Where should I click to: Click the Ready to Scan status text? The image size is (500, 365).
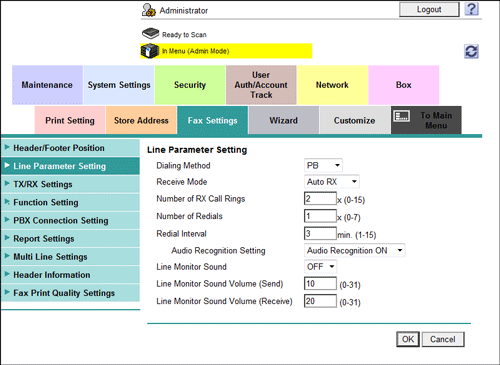coord(184,35)
